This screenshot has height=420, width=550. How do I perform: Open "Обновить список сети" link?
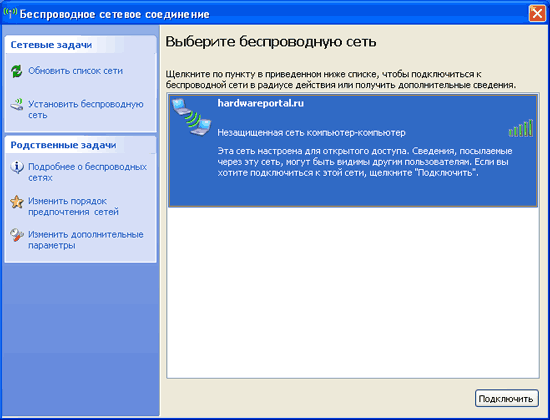(75, 71)
